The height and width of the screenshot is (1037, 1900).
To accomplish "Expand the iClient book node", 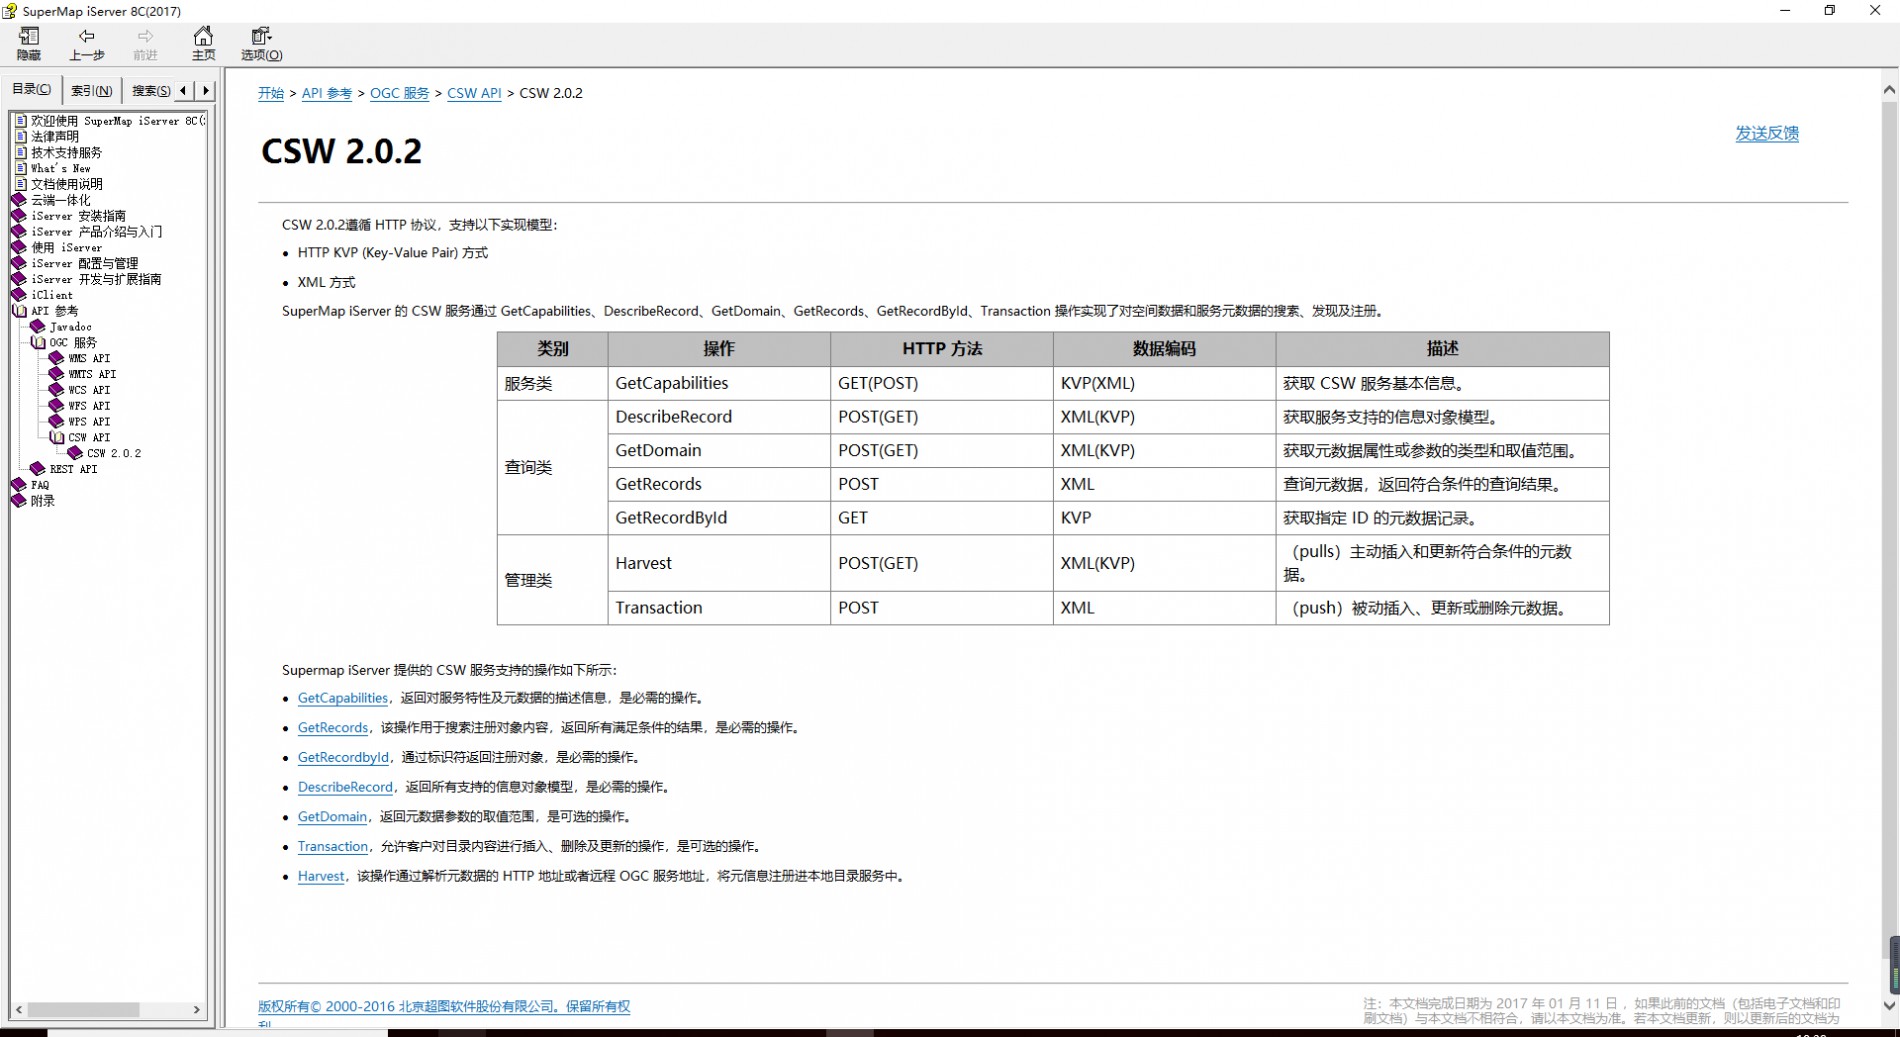I will (x=19, y=295).
